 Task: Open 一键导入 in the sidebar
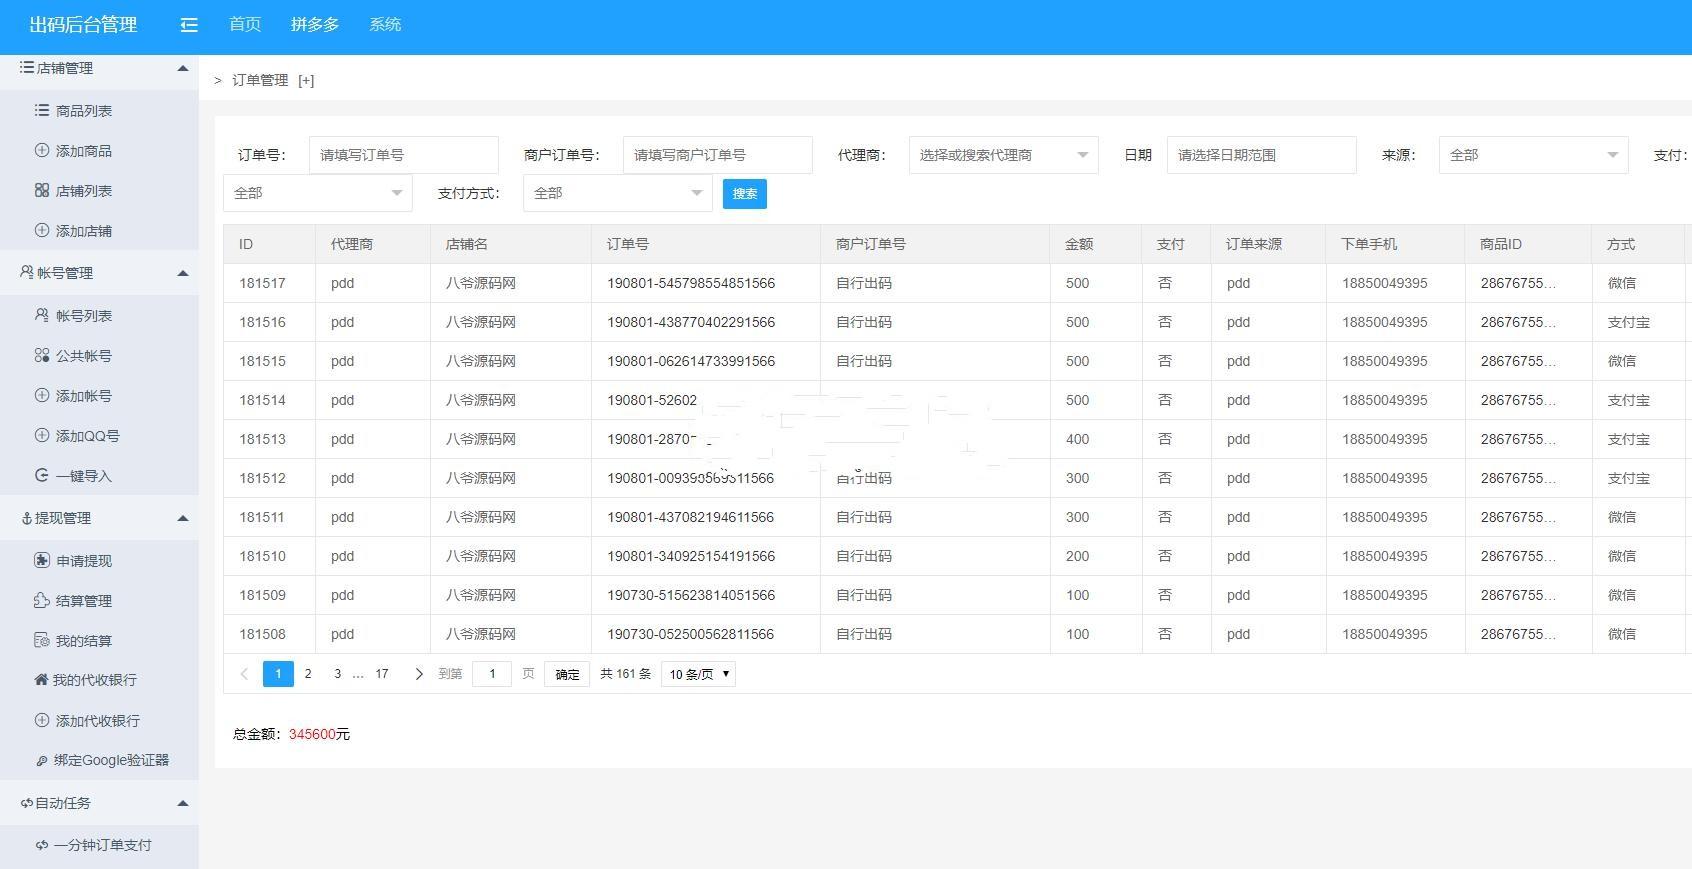coord(84,476)
